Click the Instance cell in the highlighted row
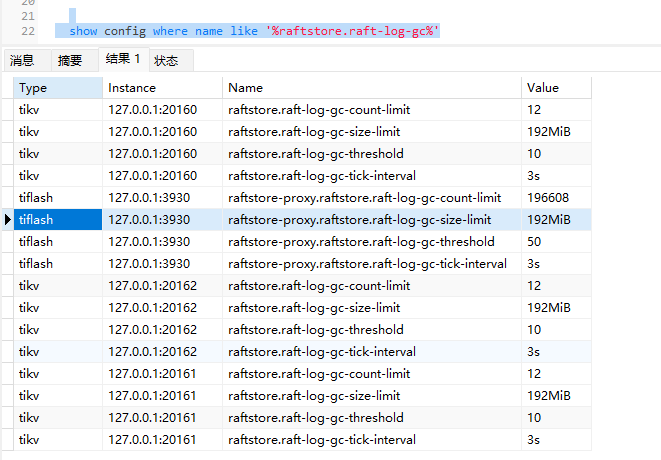The height and width of the screenshot is (460, 661). 162,220
